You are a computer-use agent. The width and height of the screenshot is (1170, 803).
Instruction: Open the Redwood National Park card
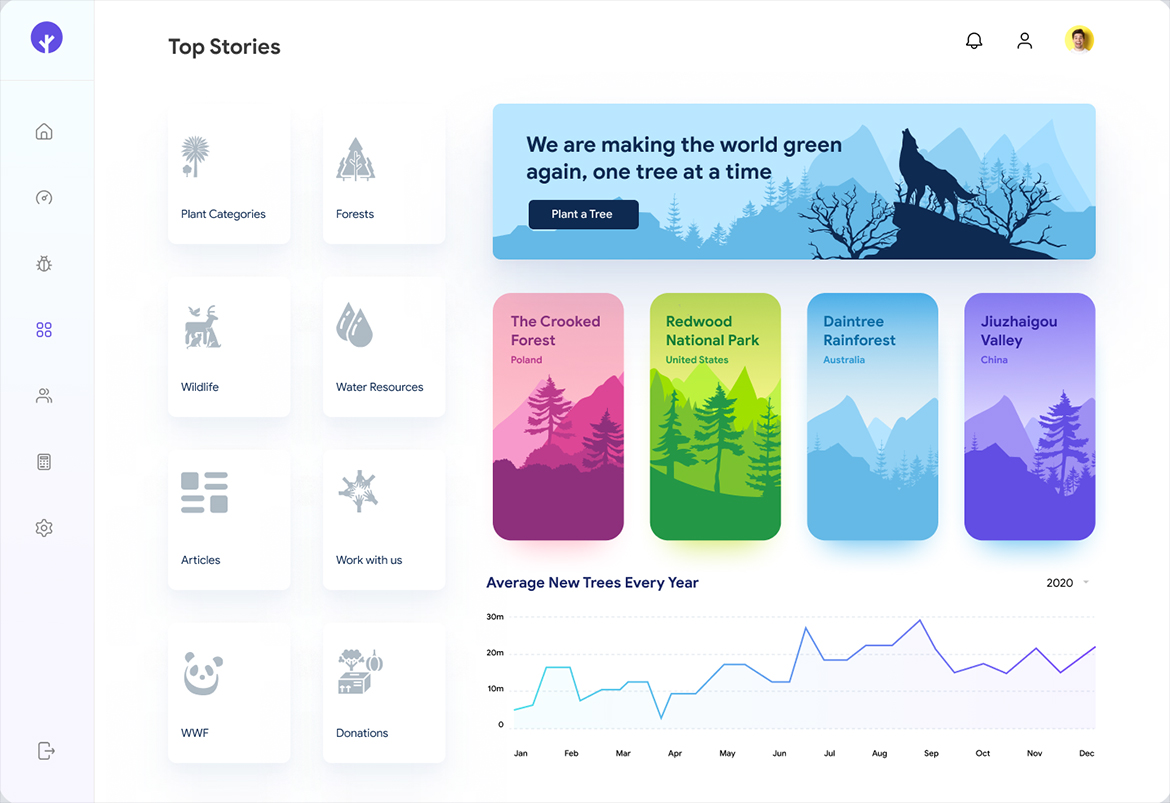tap(716, 416)
